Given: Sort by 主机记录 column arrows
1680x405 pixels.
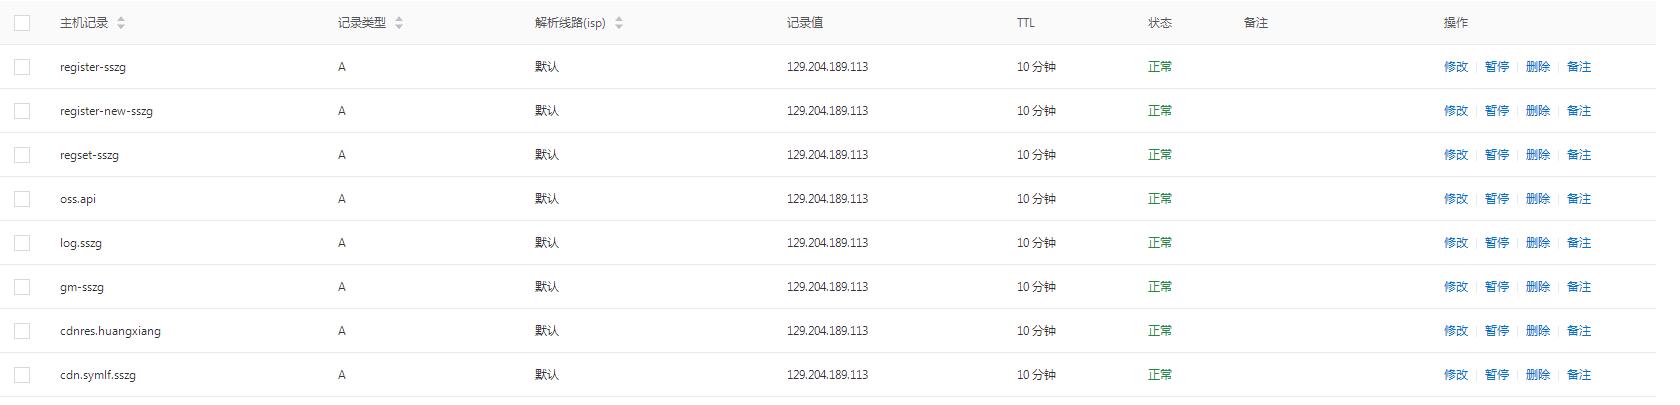Looking at the screenshot, I should 121,23.
